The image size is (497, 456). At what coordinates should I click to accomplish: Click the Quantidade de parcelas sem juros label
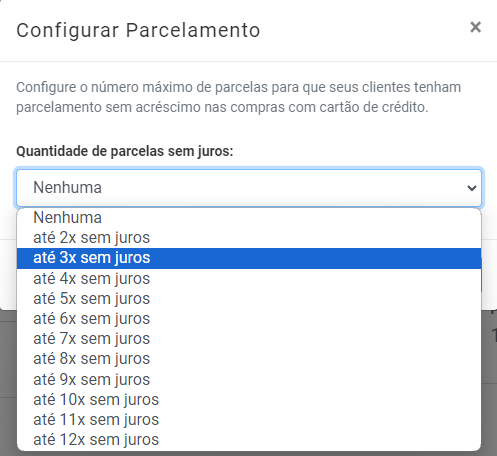pyautogui.click(x=125, y=151)
